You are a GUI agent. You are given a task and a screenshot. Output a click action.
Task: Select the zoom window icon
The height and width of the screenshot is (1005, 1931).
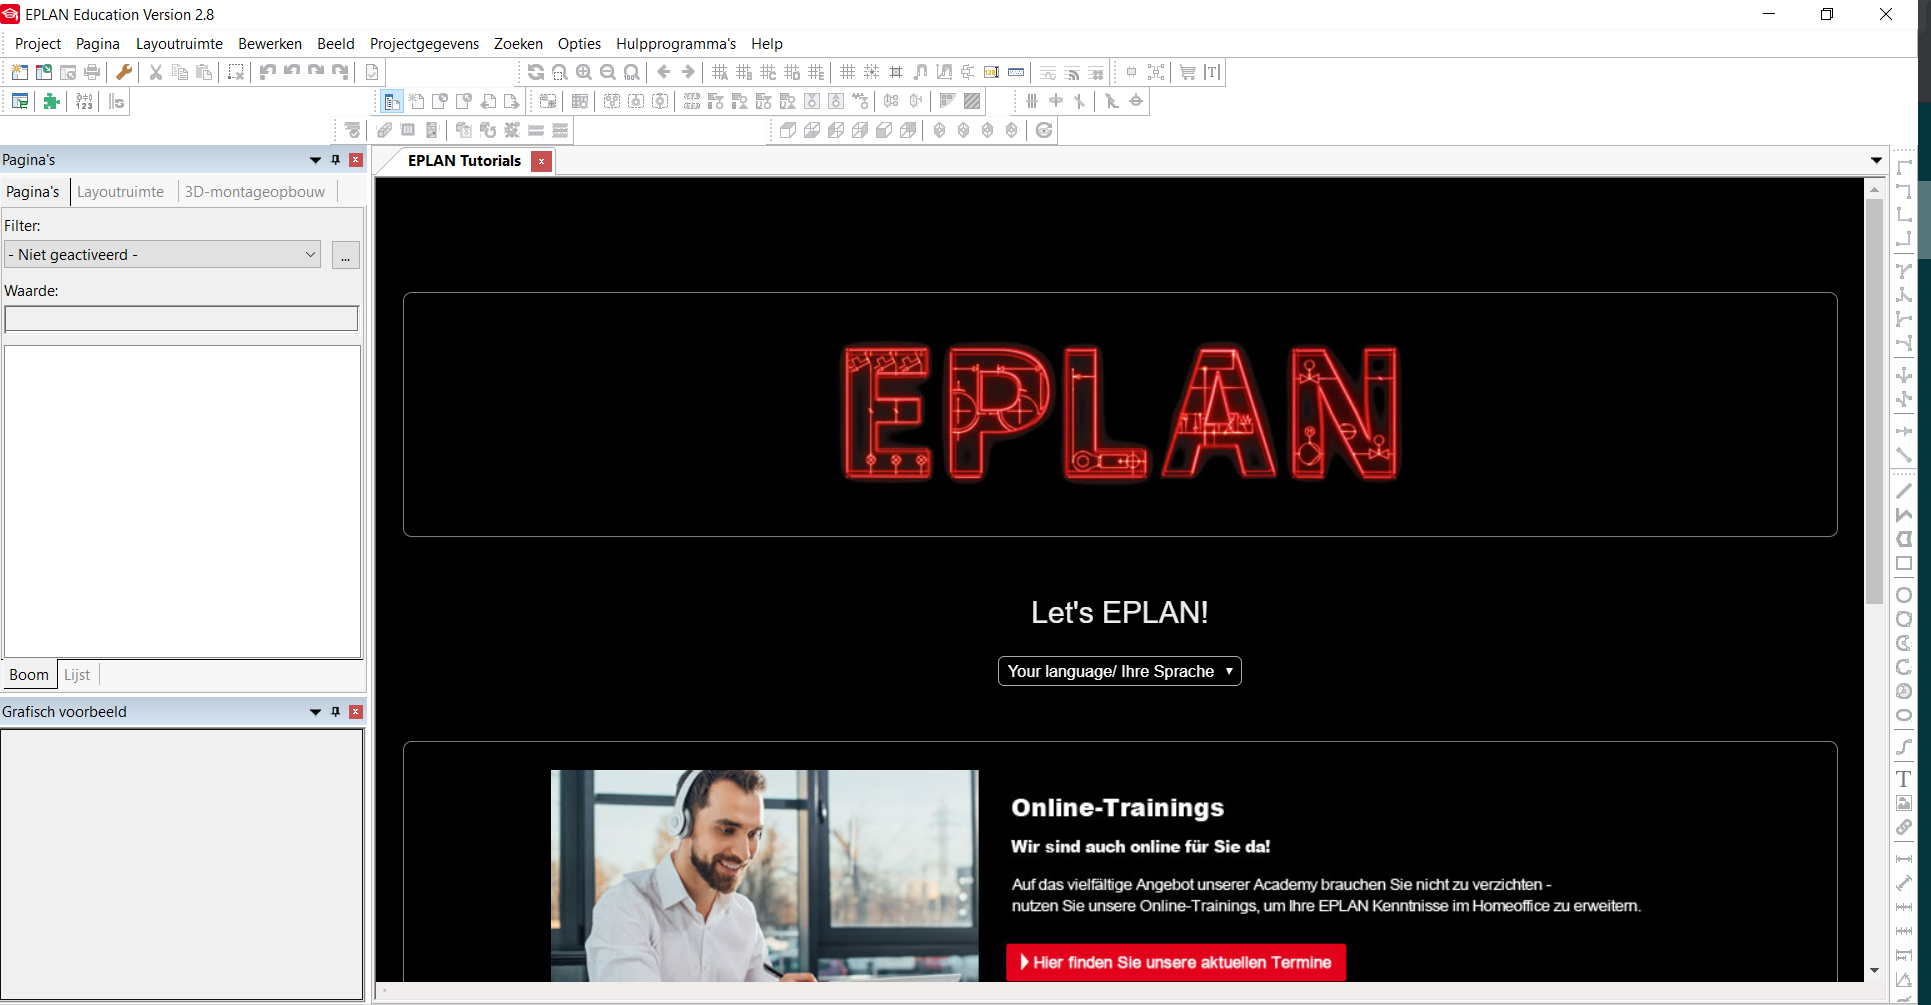click(x=560, y=72)
